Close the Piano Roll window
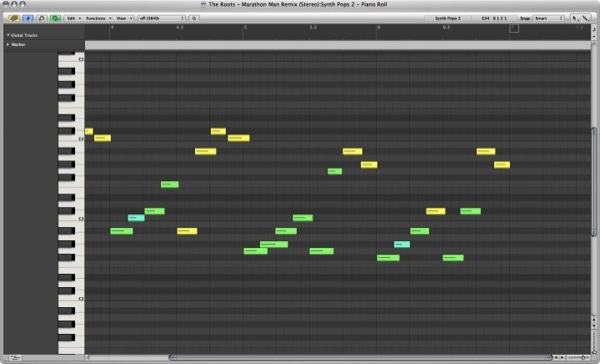The width and height of the screenshot is (600, 364). pos(5,4)
